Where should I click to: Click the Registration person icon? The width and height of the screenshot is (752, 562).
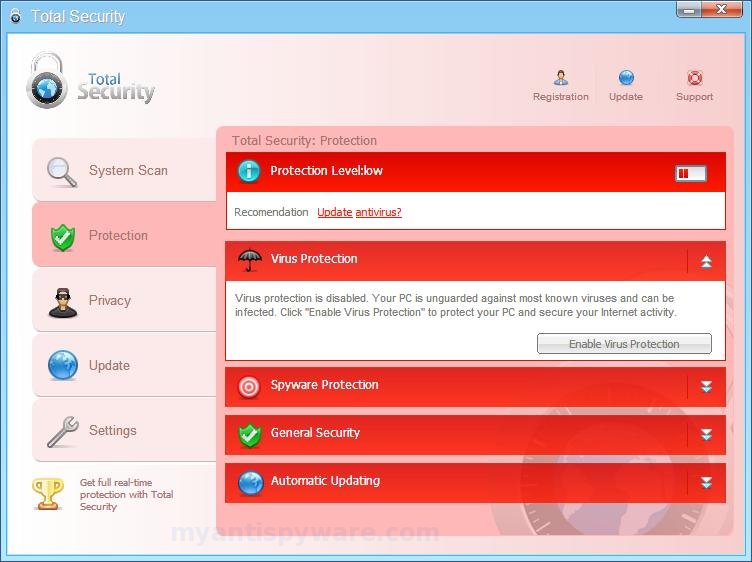tap(561, 77)
